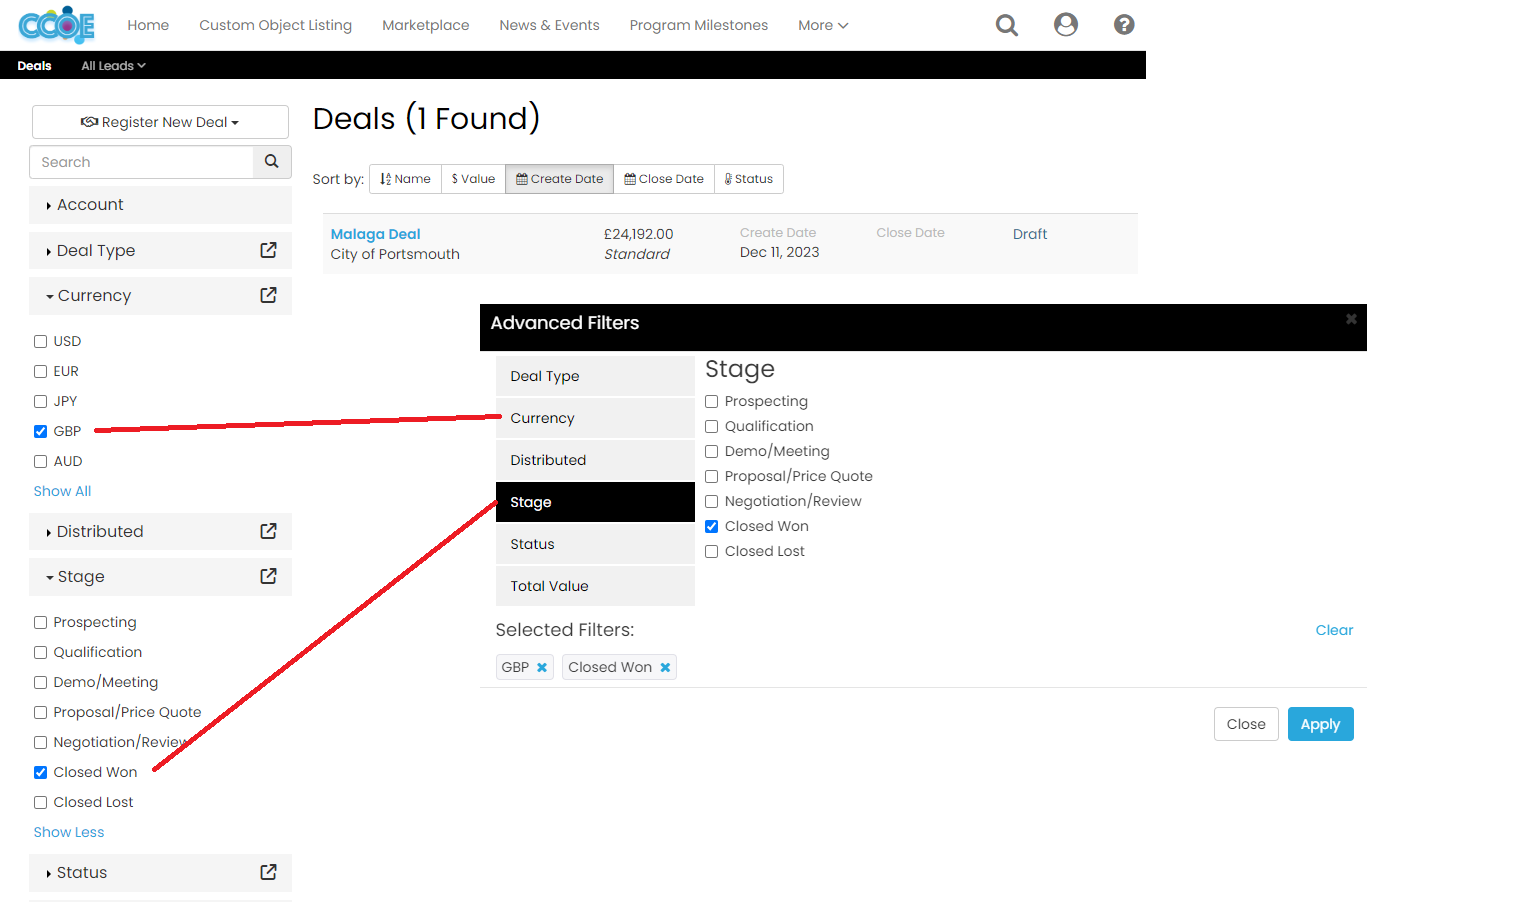Apply the advanced filters

pyautogui.click(x=1320, y=724)
